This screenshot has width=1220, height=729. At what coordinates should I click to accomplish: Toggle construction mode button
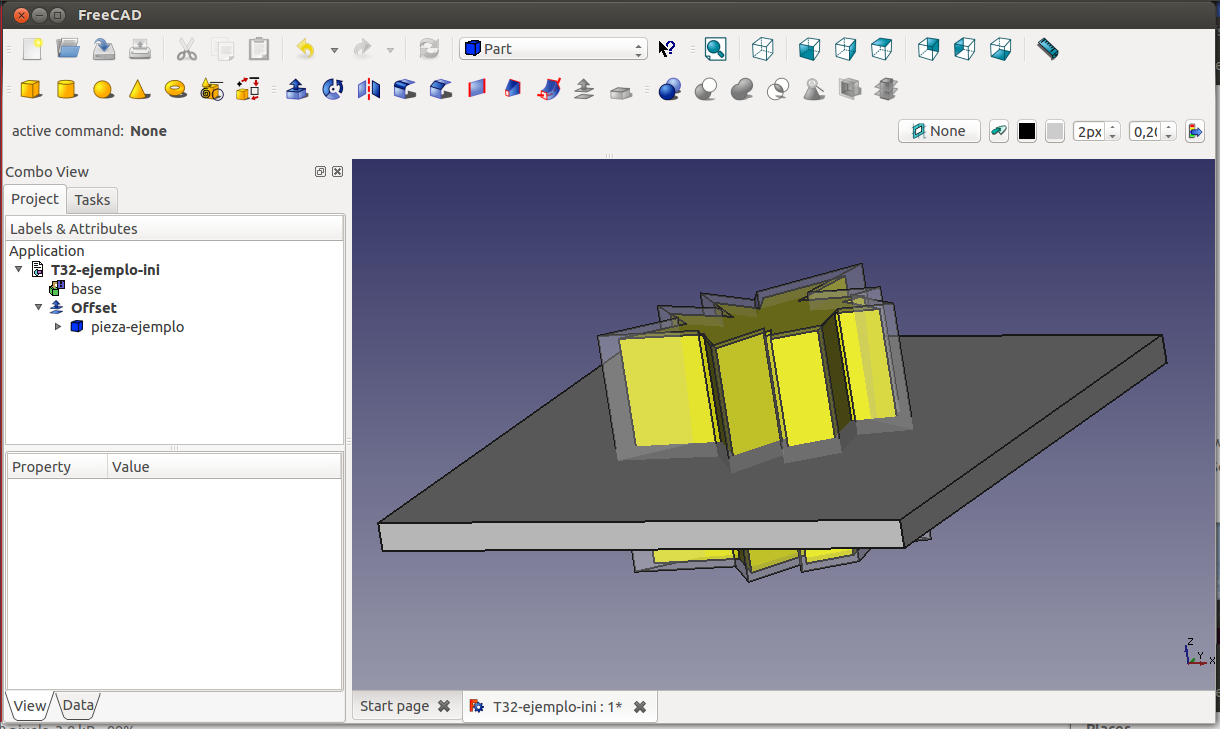[x=998, y=131]
